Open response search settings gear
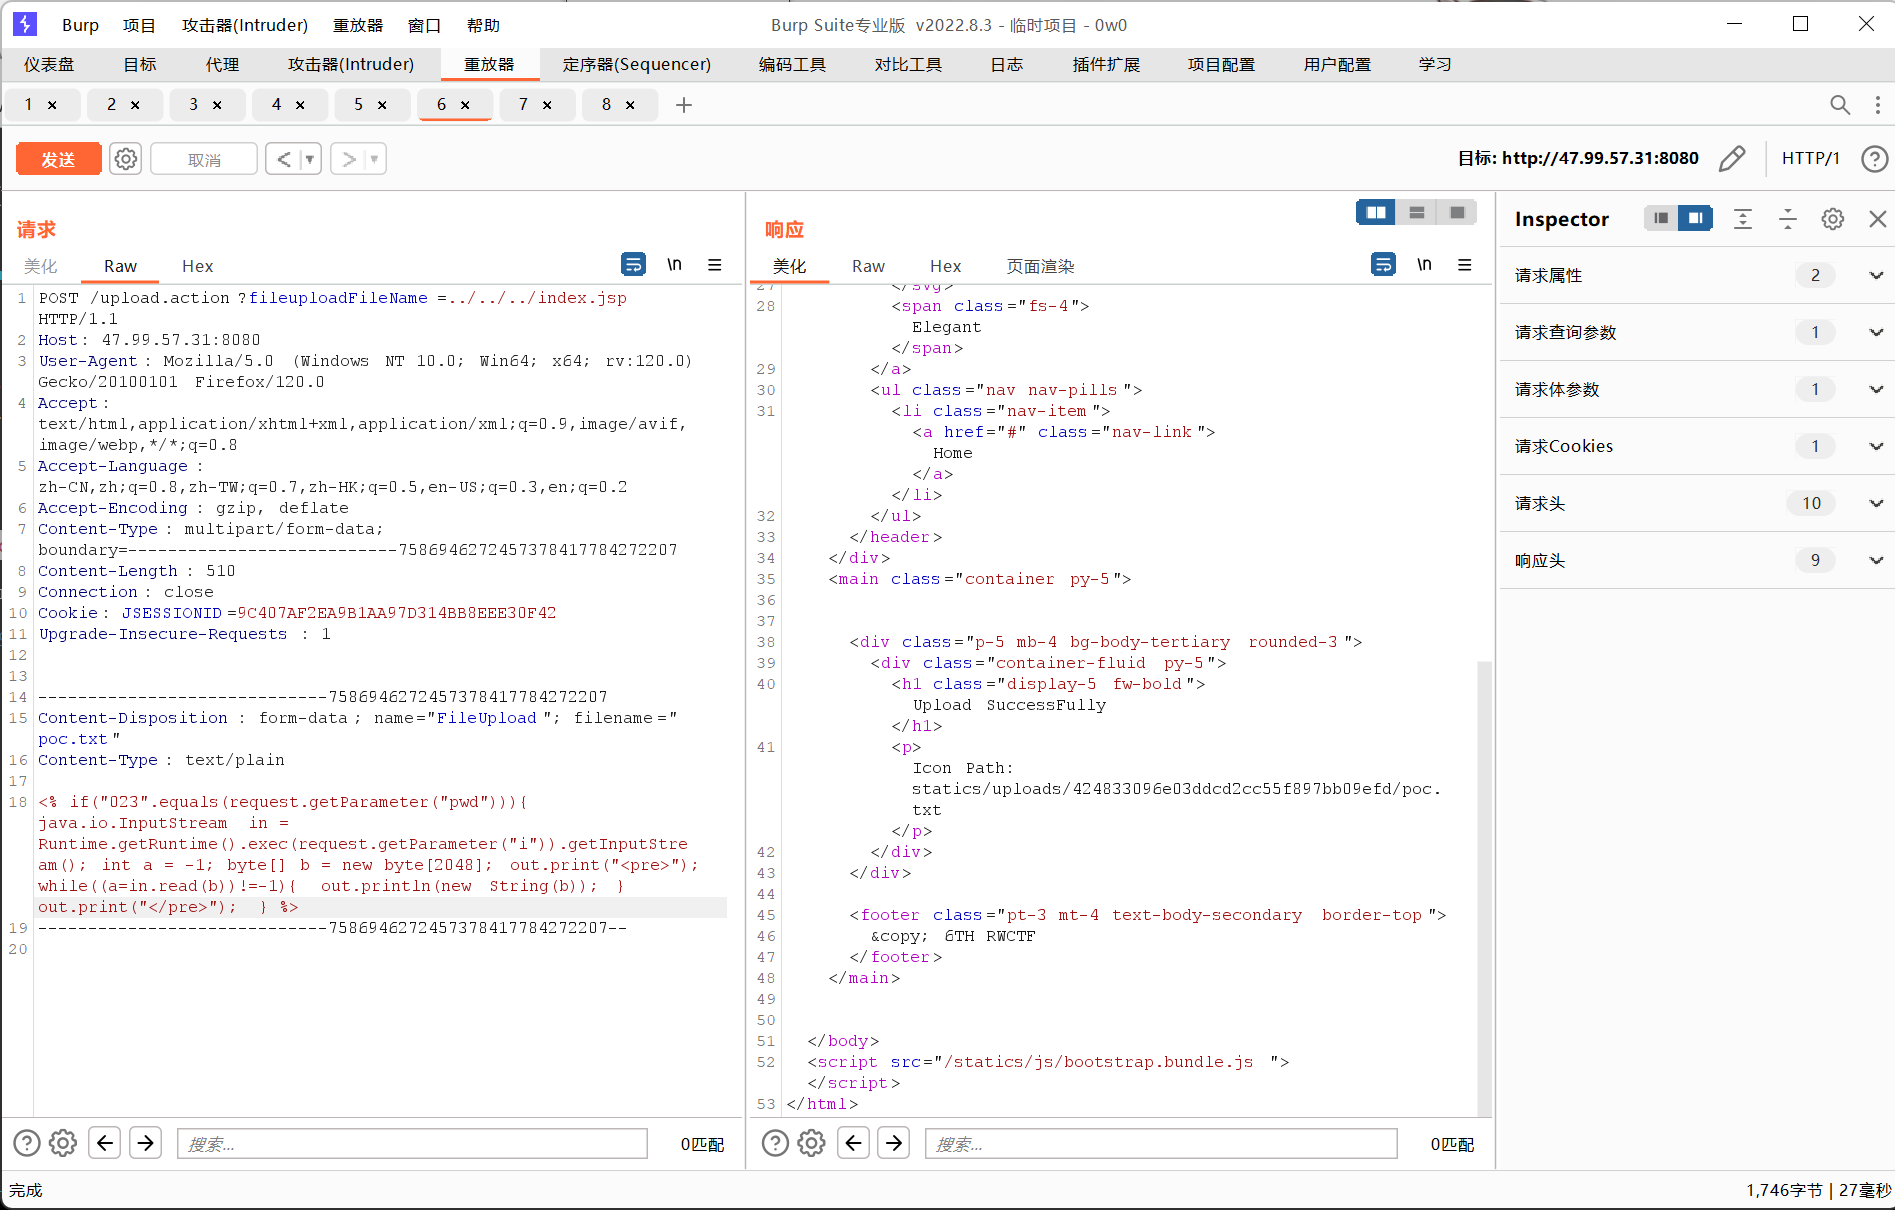1895x1210 pixels. click(x=811, y=1143)
